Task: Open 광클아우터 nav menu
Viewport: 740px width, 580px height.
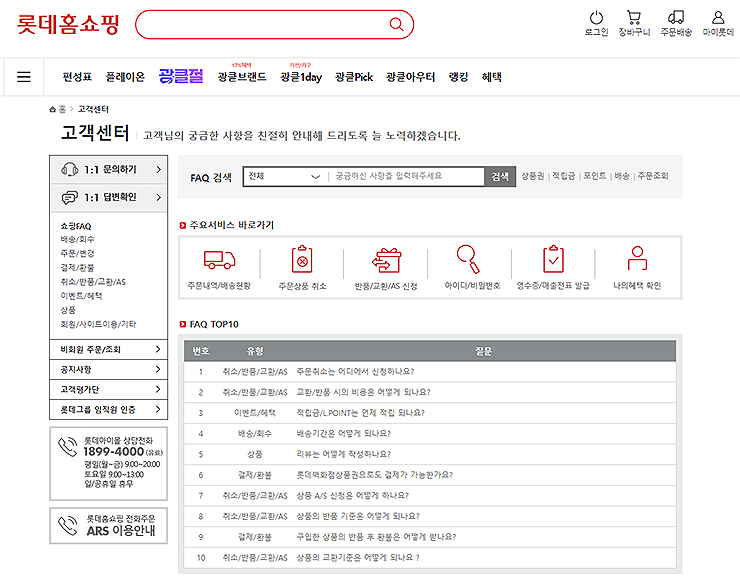Action: point(411,77)
